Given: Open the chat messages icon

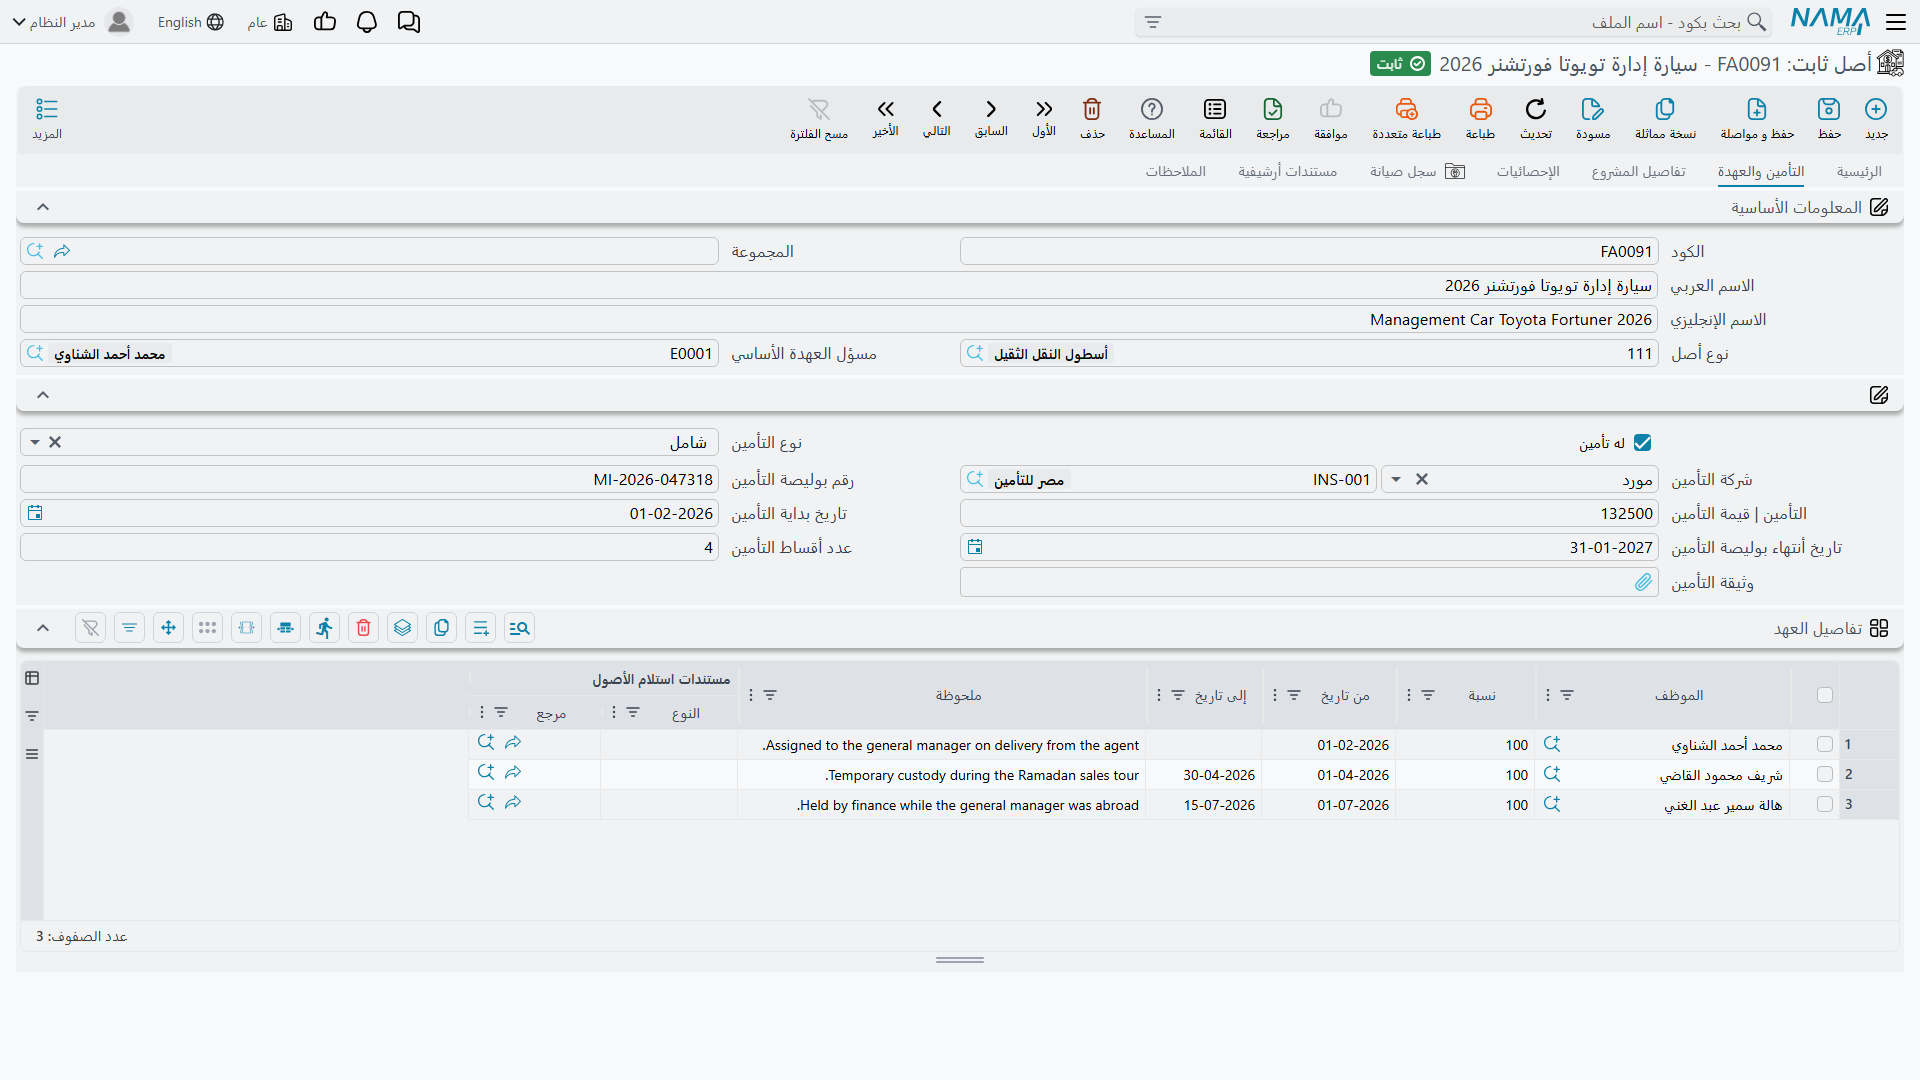Looking at the screenshot, I should (x=409, y=22).
